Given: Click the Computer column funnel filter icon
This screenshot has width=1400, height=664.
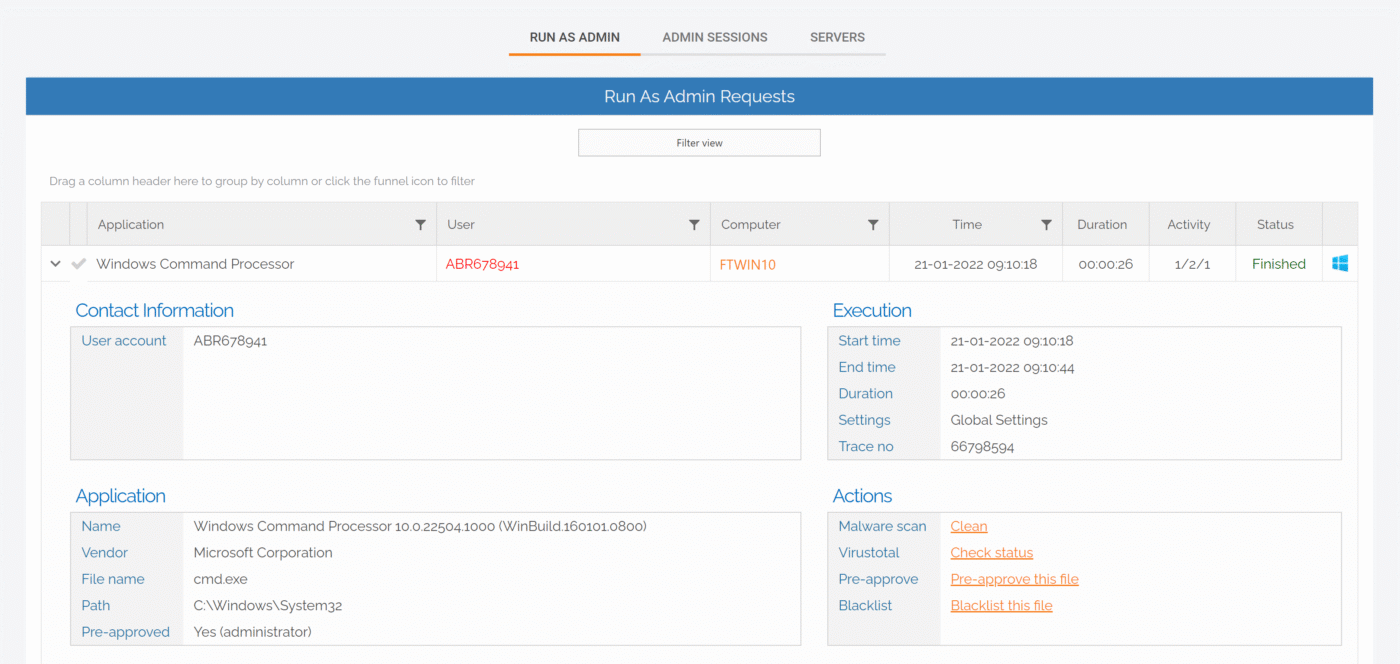Looking at the screenshot, I should tap(873, 225).
